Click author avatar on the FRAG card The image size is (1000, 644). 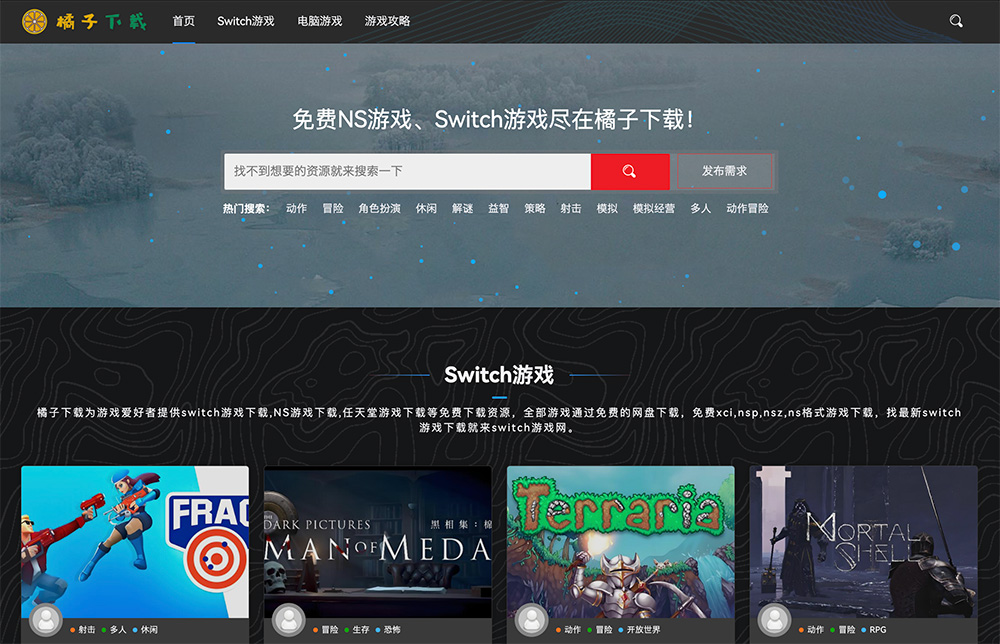(46, 619)
